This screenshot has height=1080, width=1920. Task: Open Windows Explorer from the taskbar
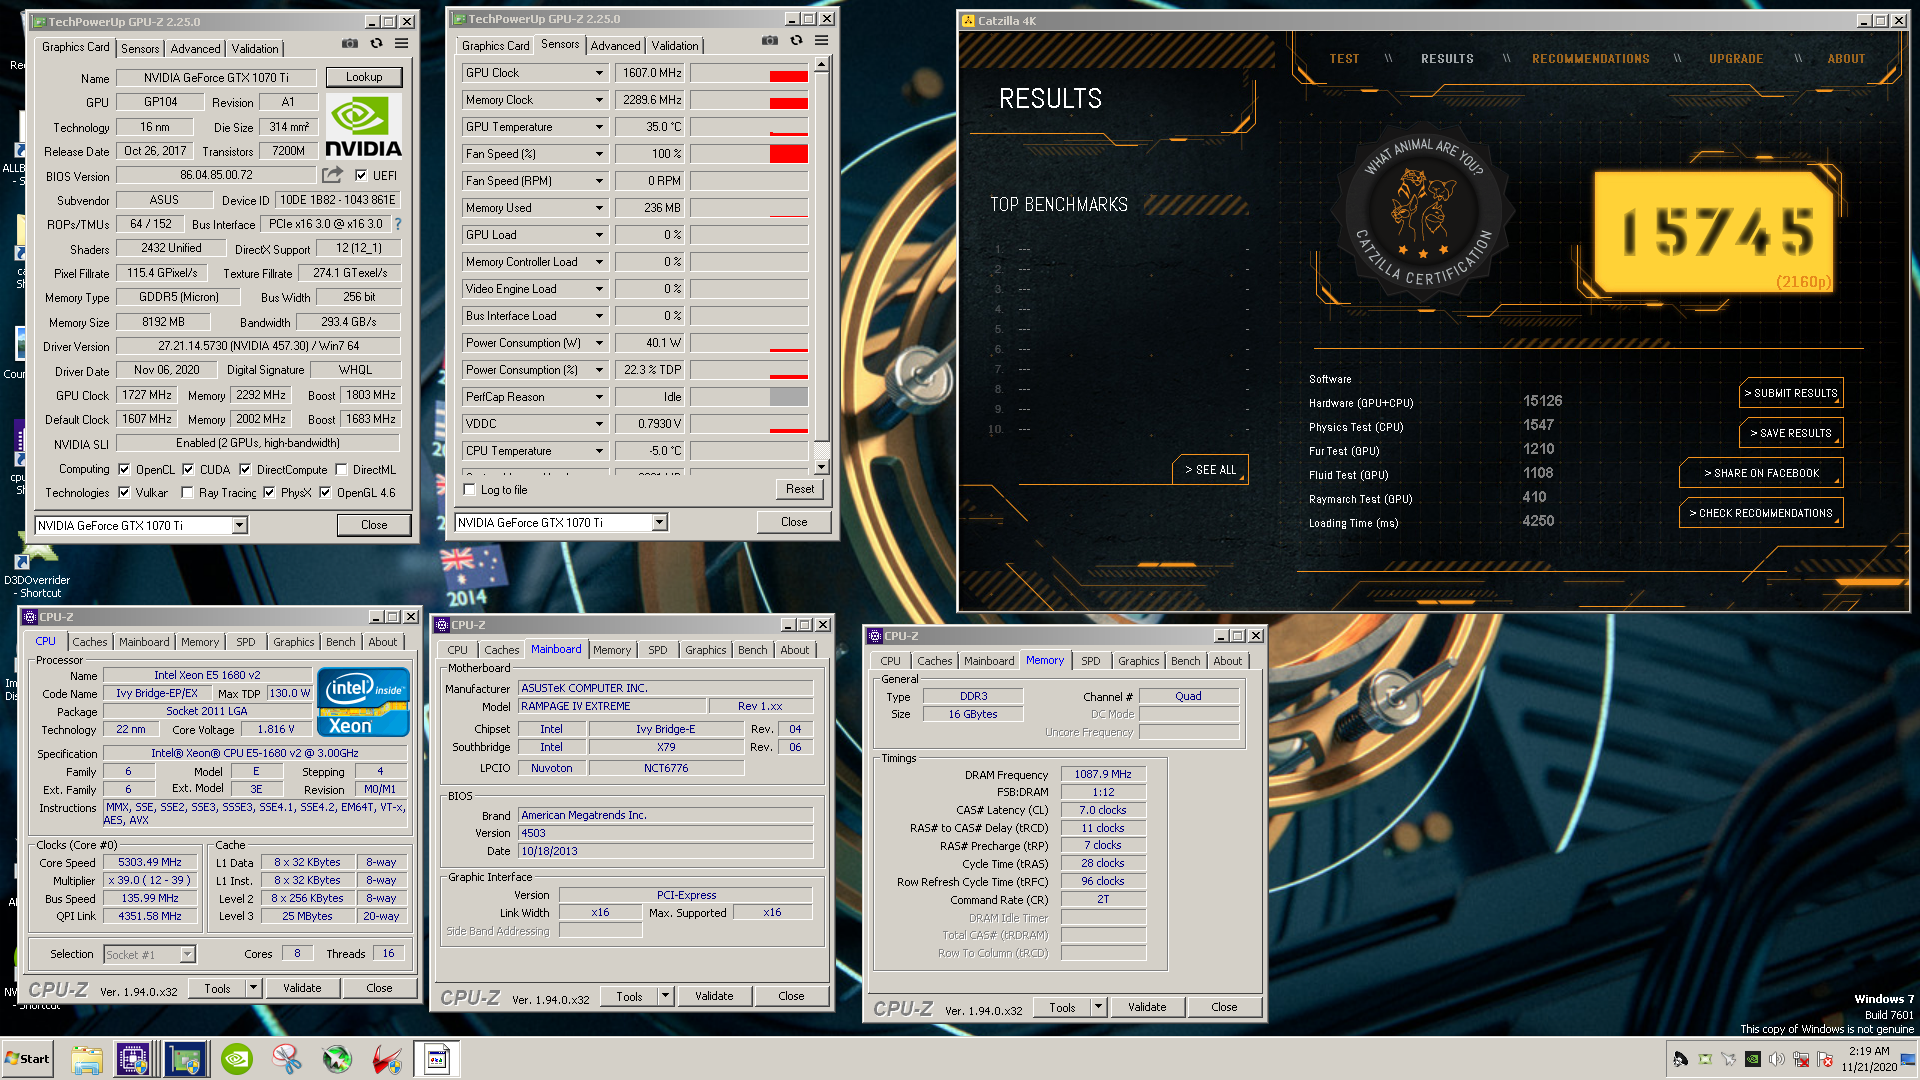86,1059
